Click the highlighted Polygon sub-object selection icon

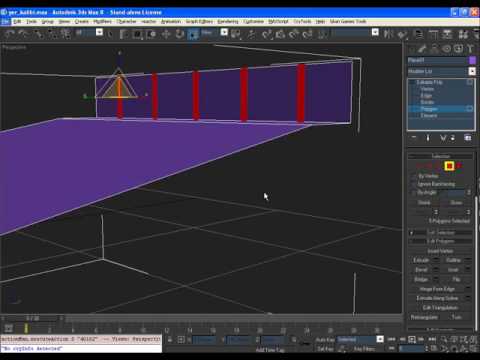click(x=449, y=166)
